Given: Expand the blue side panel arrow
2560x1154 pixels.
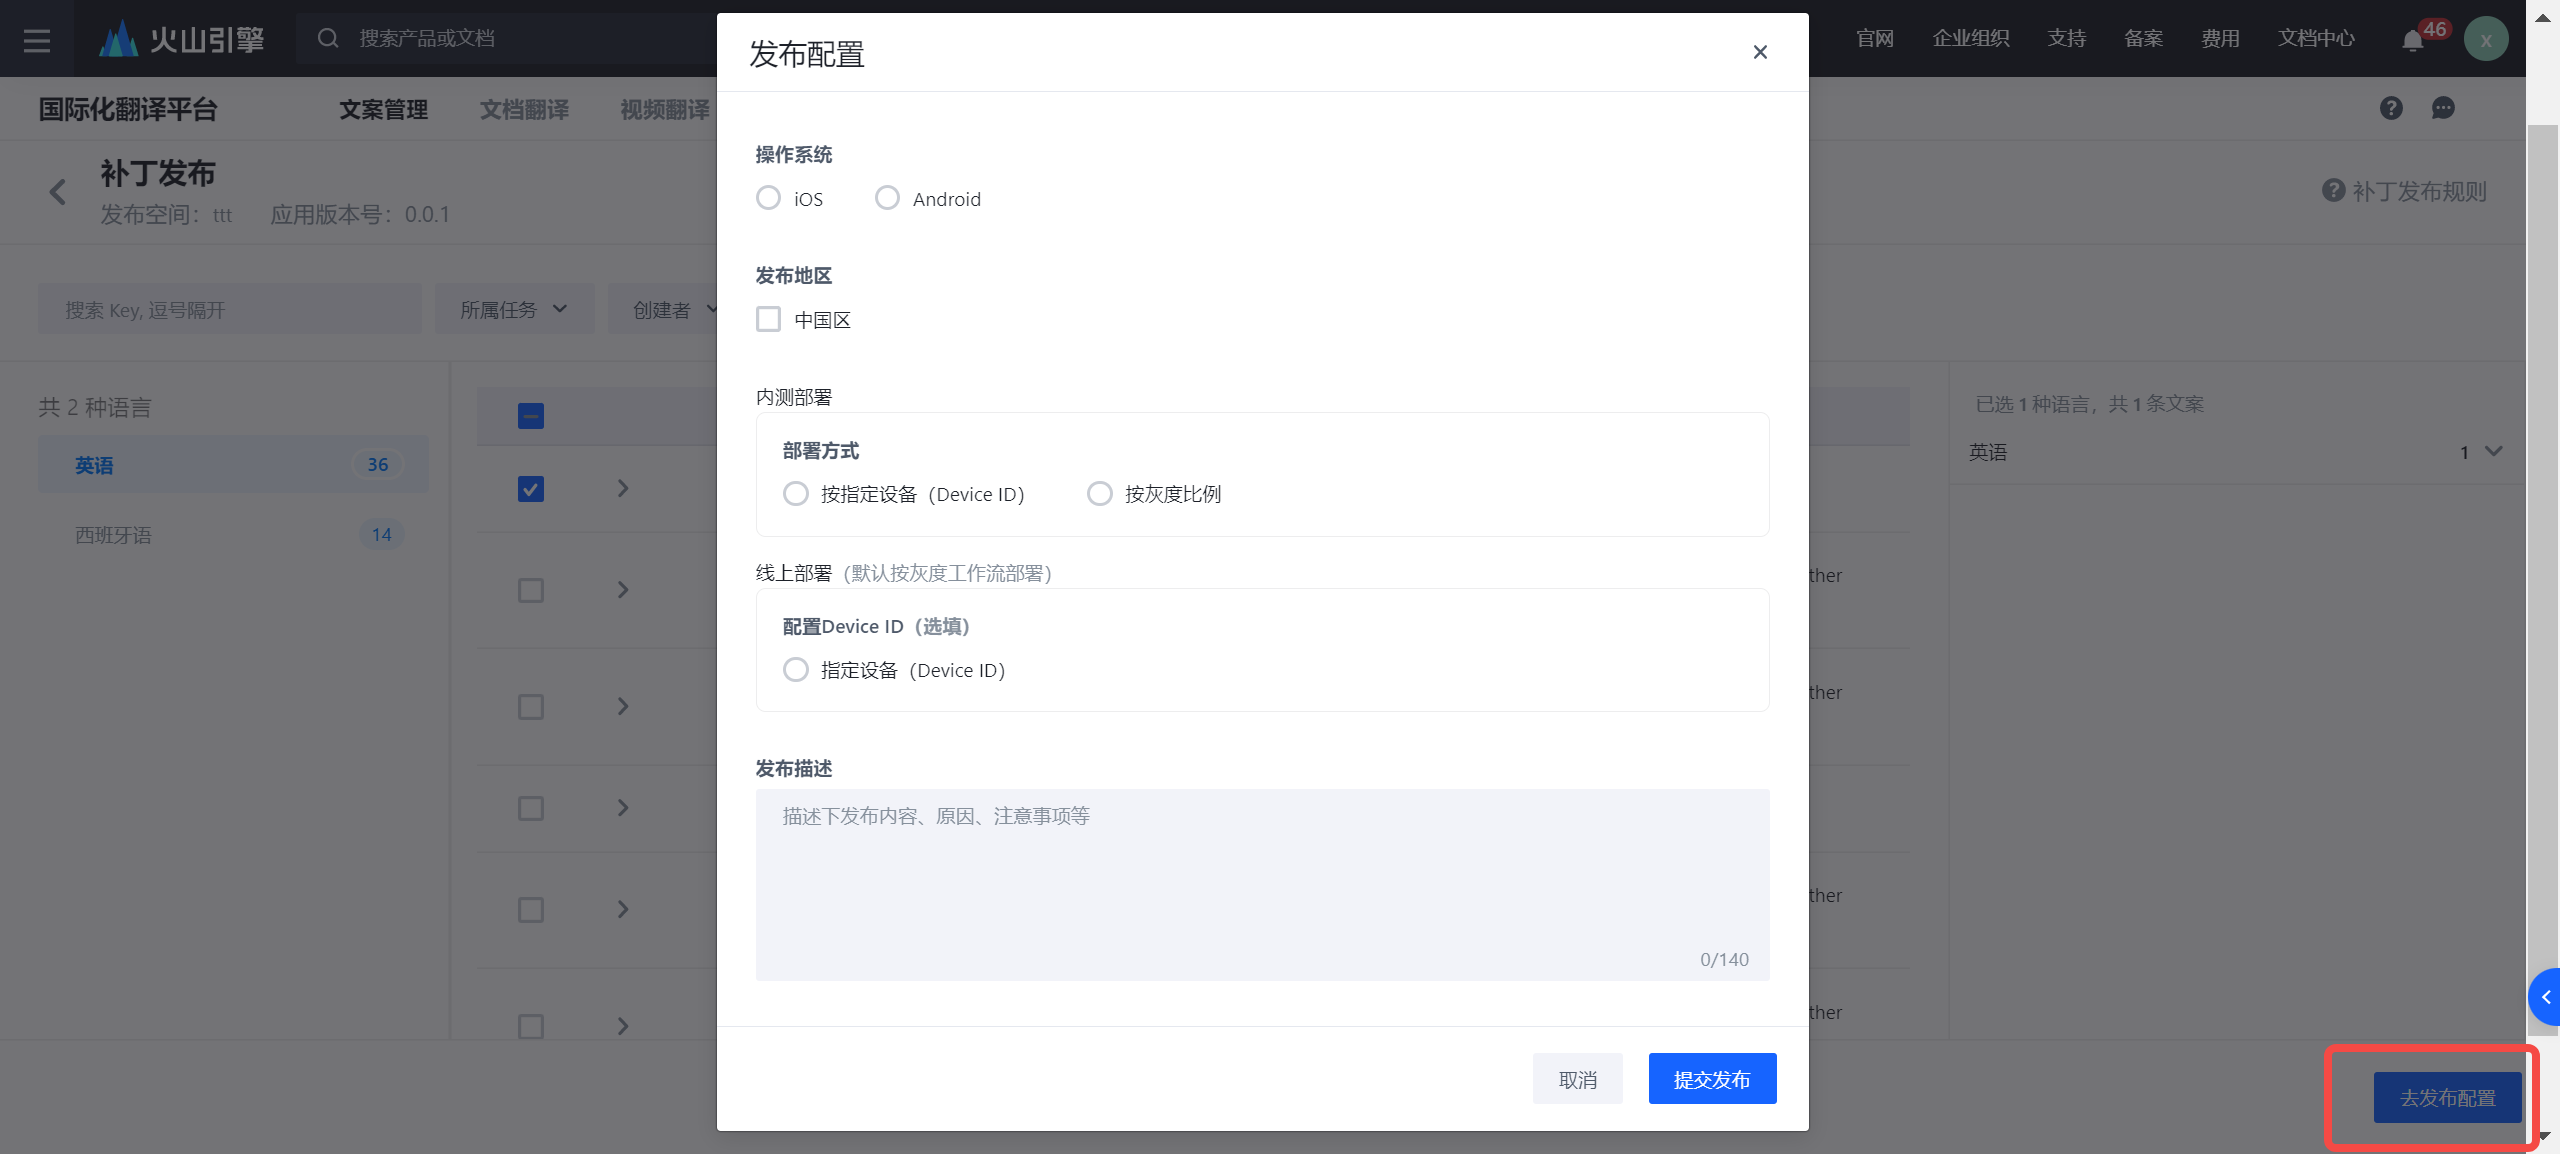Looking at the screenshot, I should click(2545, 997).
